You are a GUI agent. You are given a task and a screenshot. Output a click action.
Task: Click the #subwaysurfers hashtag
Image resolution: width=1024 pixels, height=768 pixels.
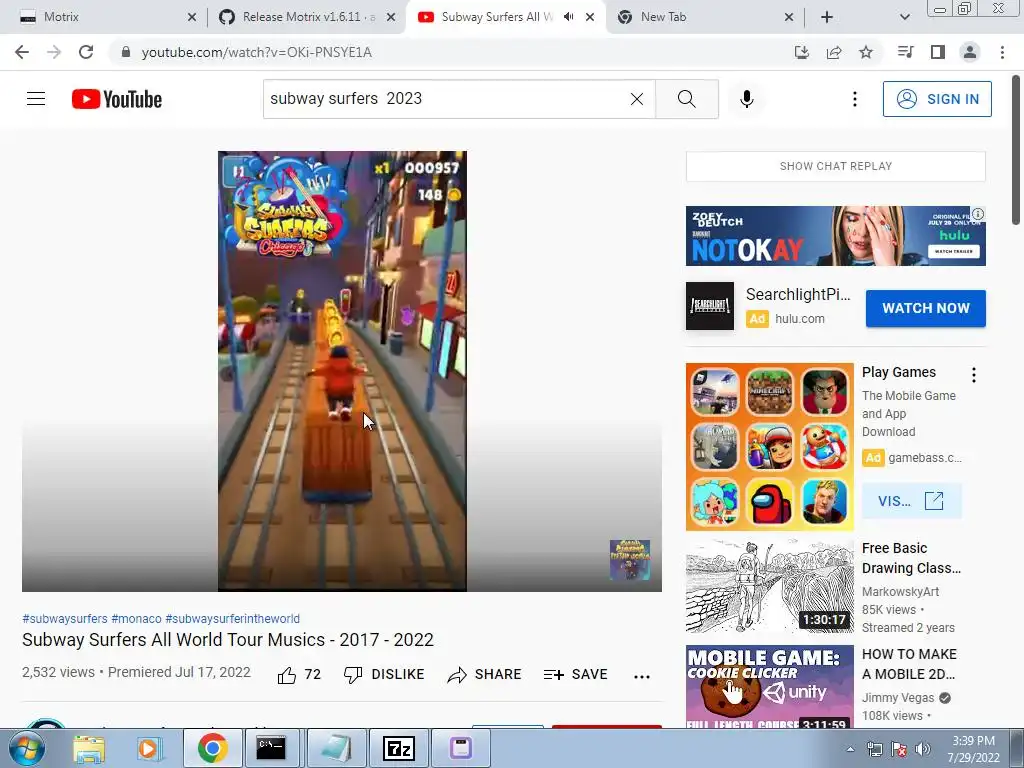(x=65, y=618)
